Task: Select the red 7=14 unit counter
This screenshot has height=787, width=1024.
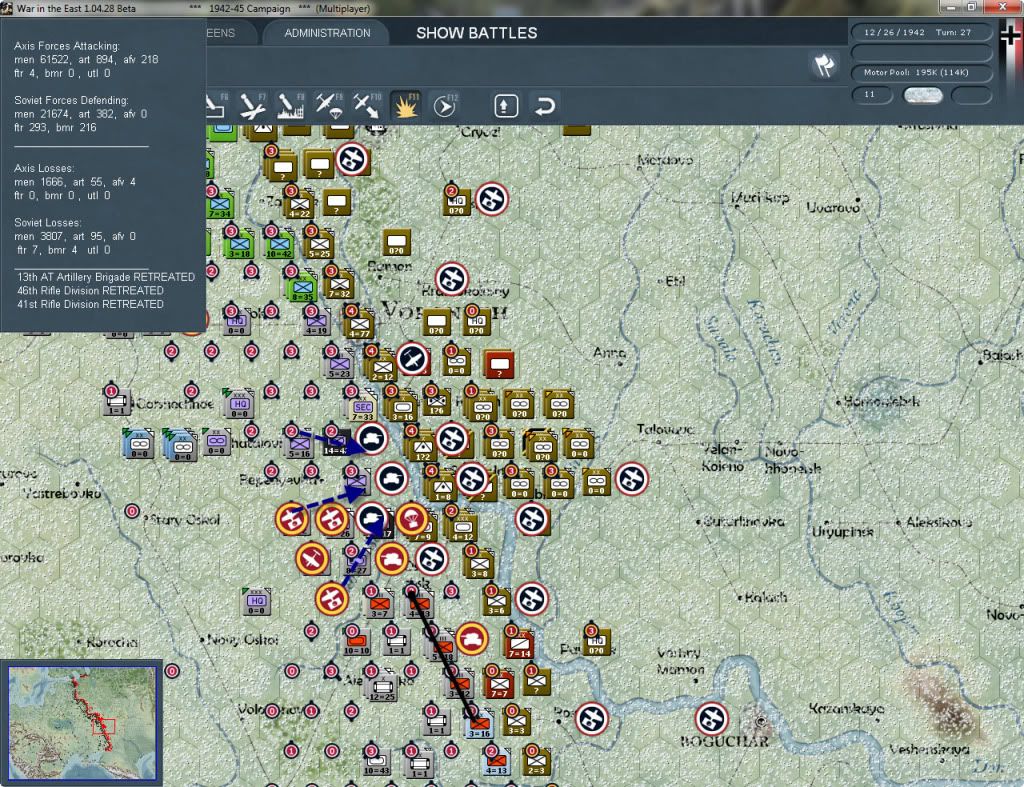Action: 519,645
